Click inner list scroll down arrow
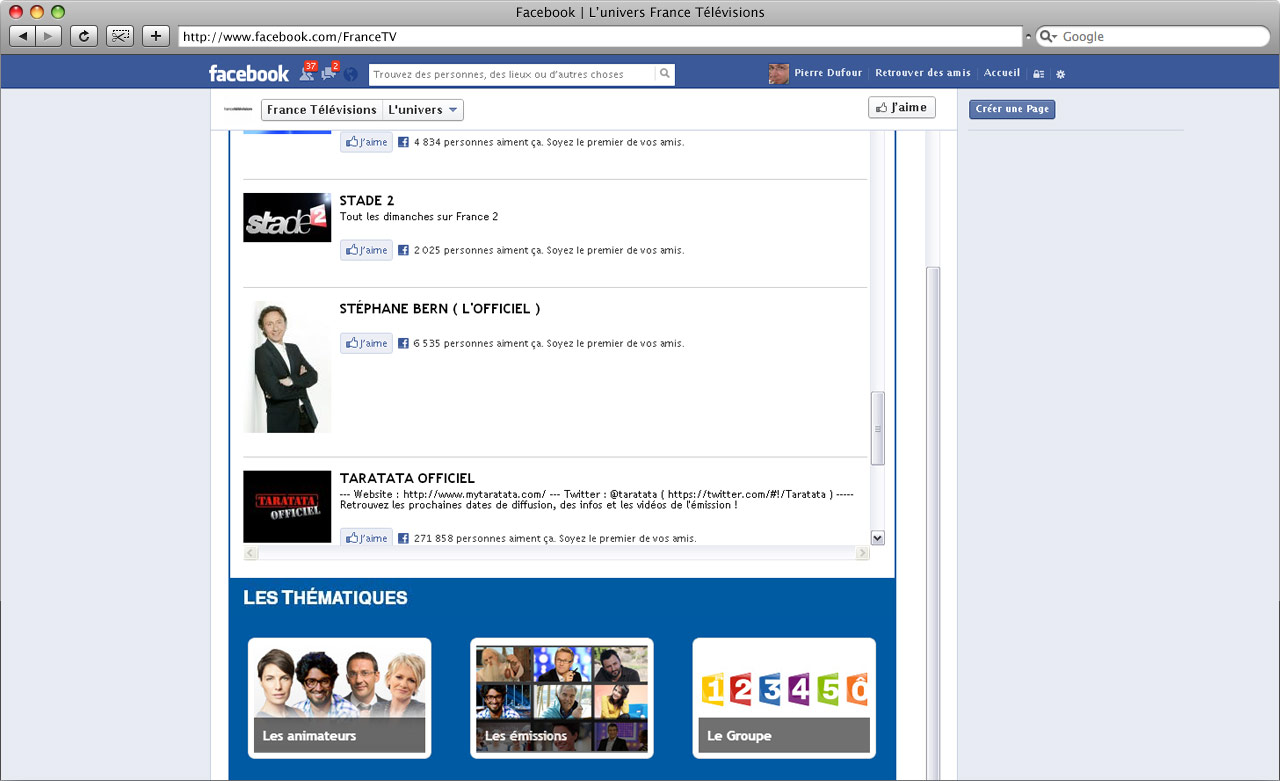Viewport: 1280px width, 781px height. coord(878,538)
